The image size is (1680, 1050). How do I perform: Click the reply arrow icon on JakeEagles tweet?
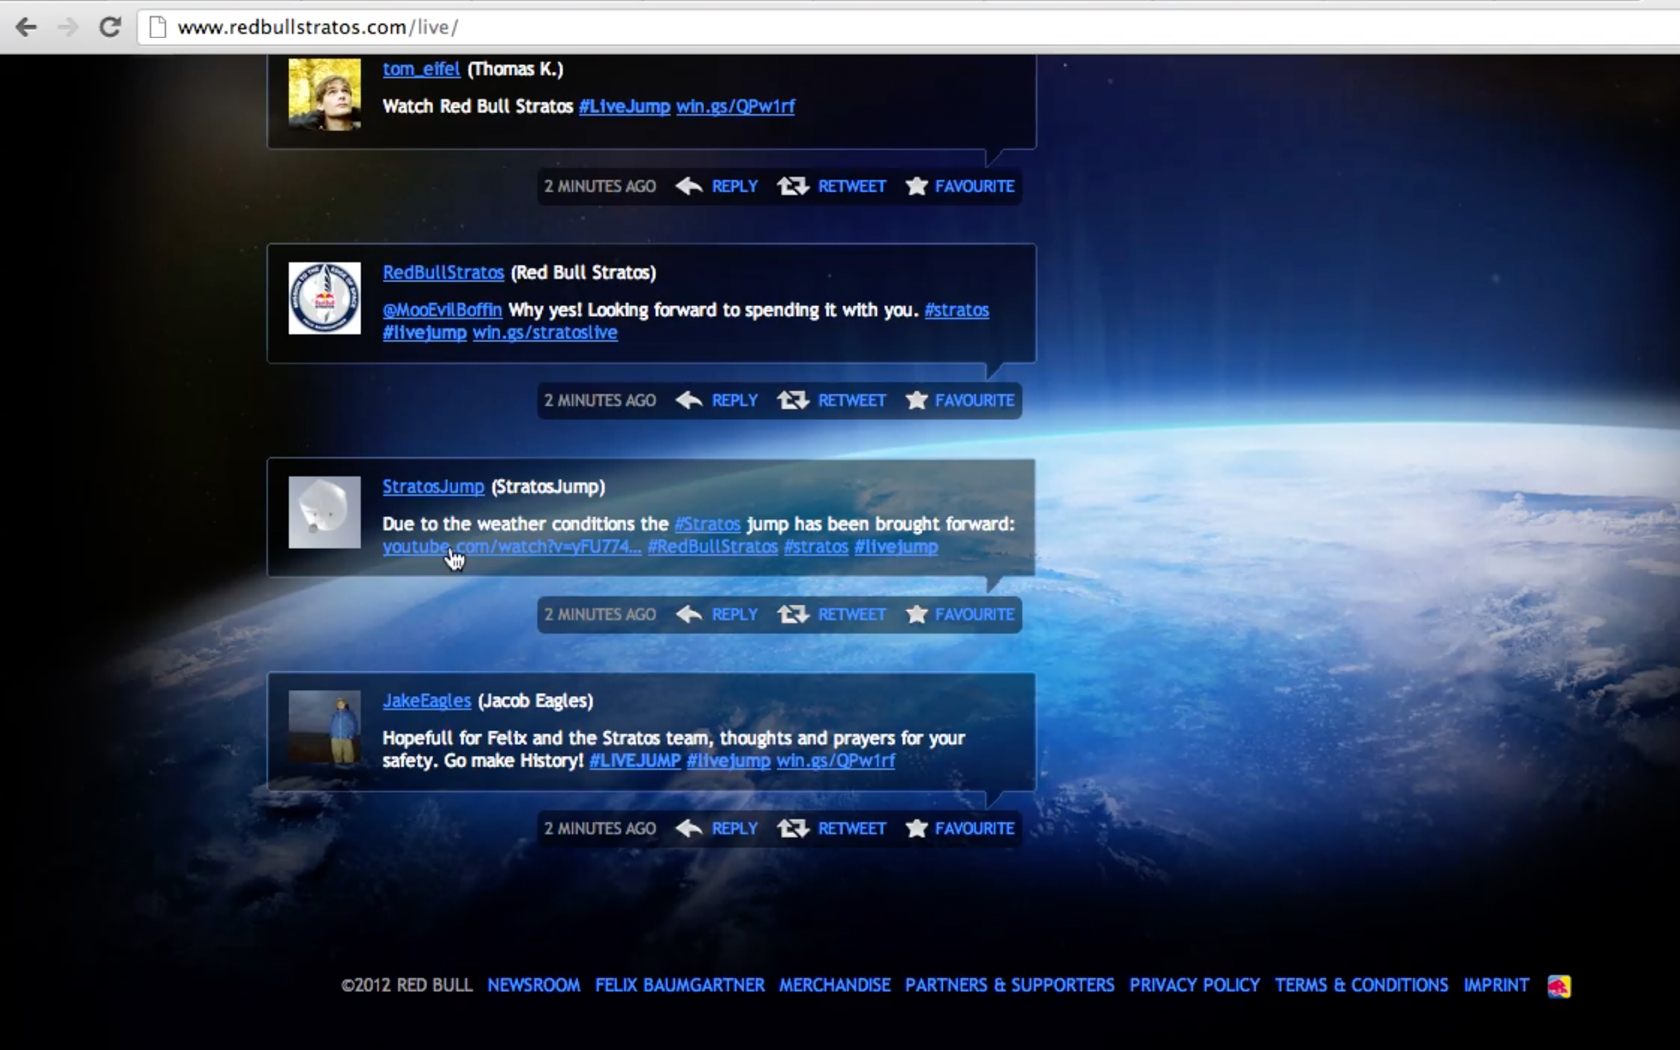[x=689, y=828]
